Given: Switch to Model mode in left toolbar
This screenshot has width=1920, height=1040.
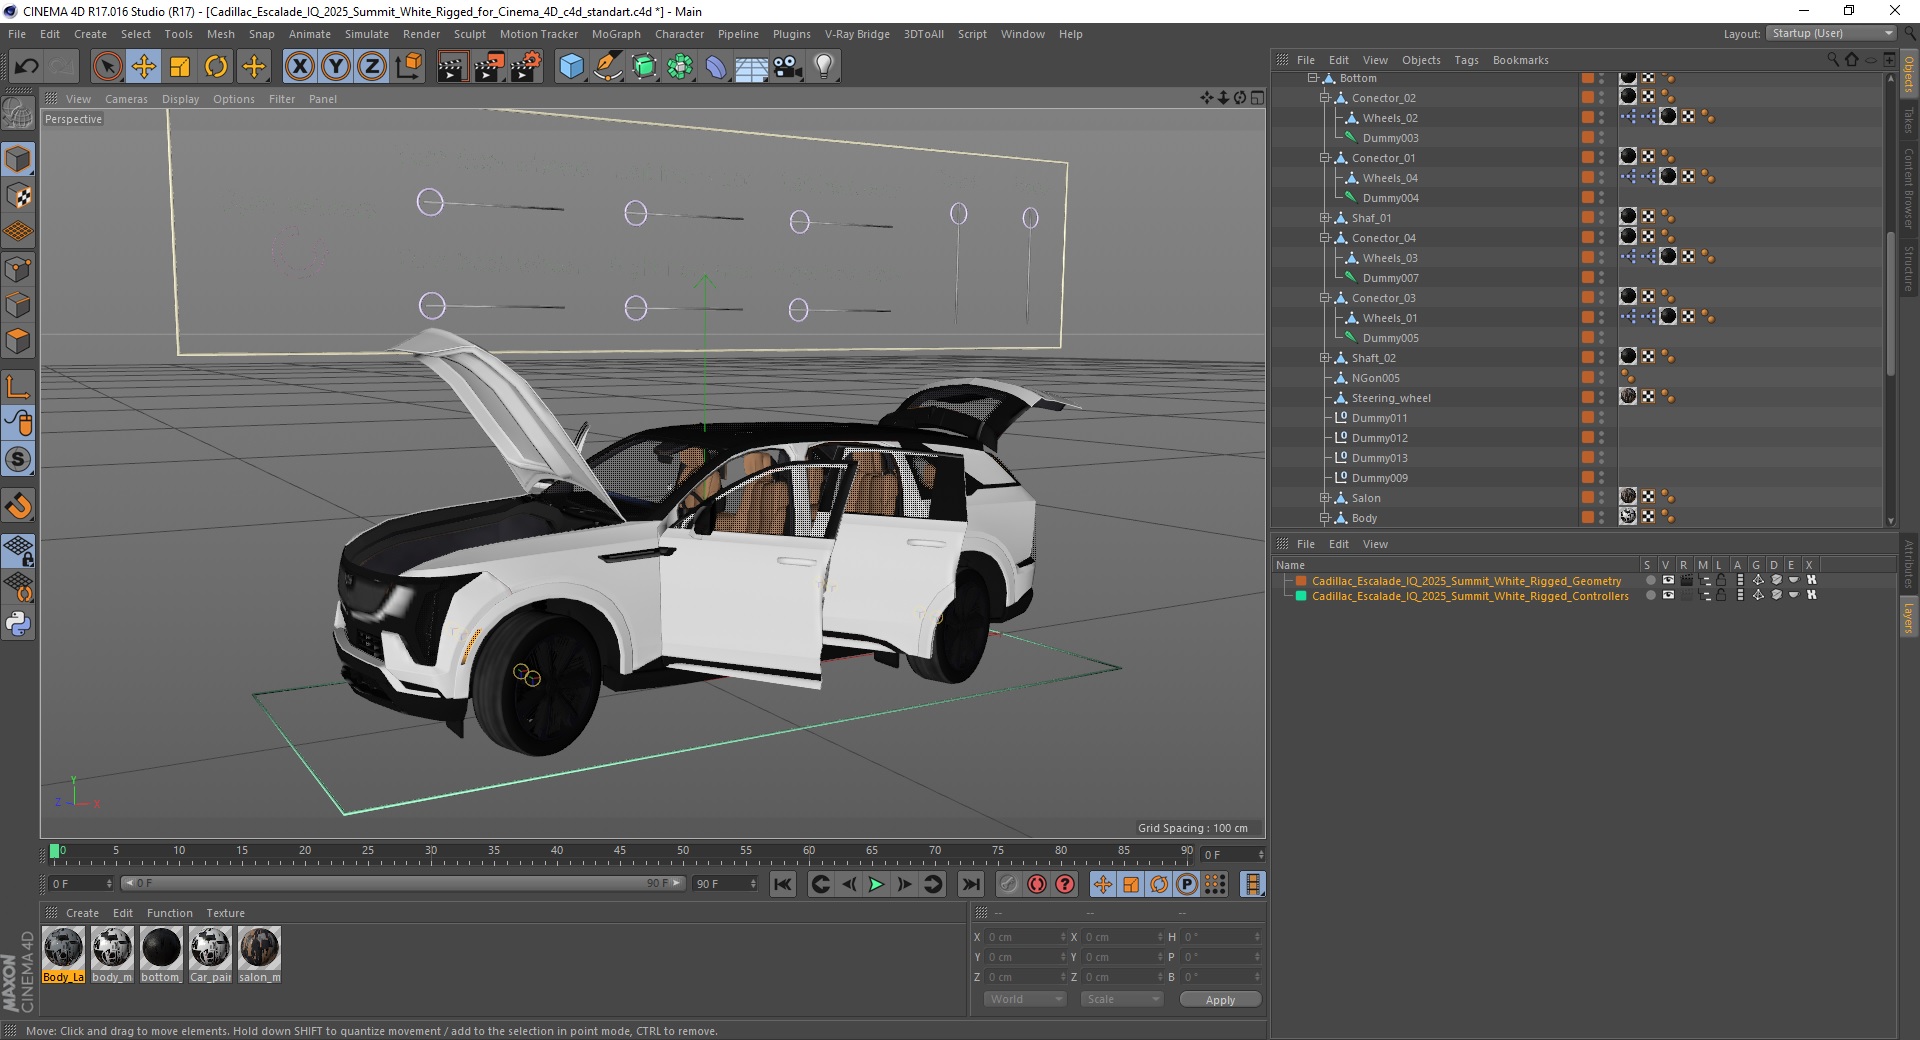Looking at the screenshot, I should [x=18, y=159].
